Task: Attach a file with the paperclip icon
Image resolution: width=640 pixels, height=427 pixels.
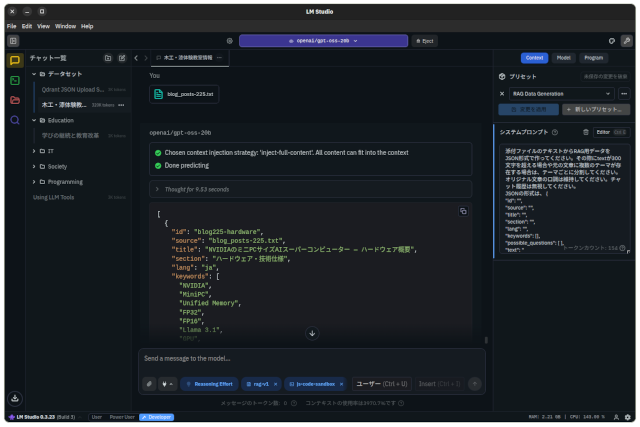Action: pyautogui.click(x=149, y=384)
